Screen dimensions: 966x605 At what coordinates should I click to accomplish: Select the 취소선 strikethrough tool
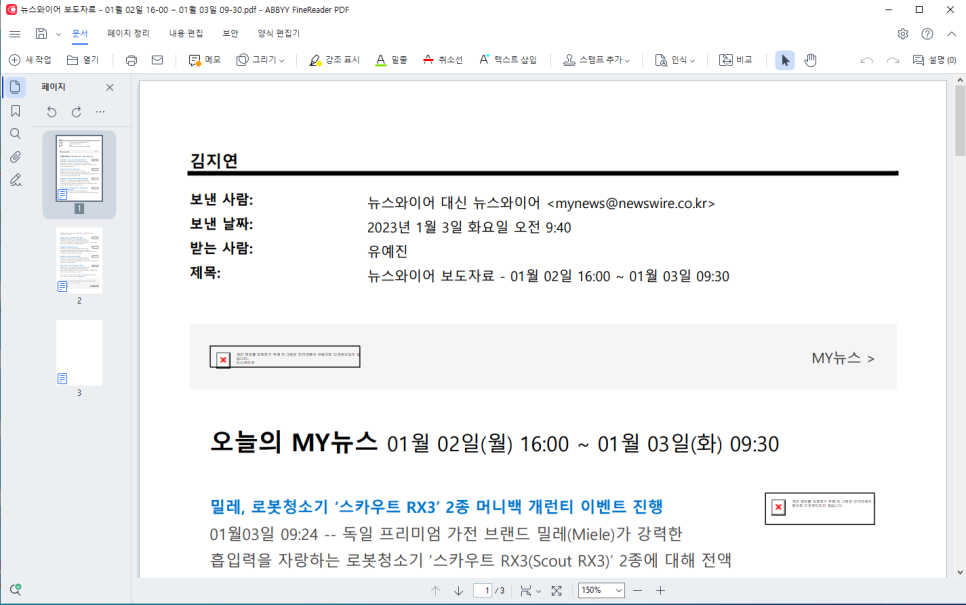[x=443, y=60]
